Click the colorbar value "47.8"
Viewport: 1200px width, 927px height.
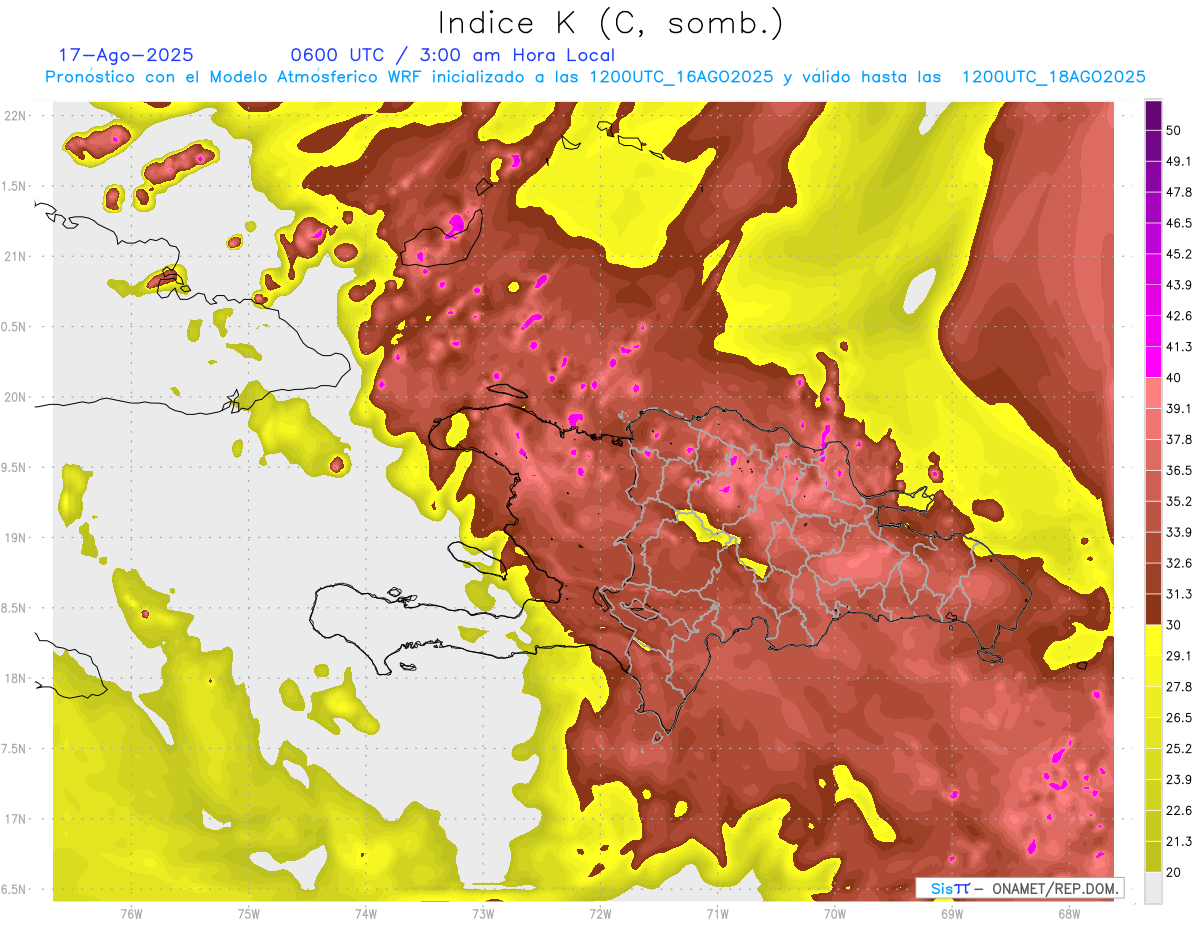pyautogui.click(x=1179, y=192)
